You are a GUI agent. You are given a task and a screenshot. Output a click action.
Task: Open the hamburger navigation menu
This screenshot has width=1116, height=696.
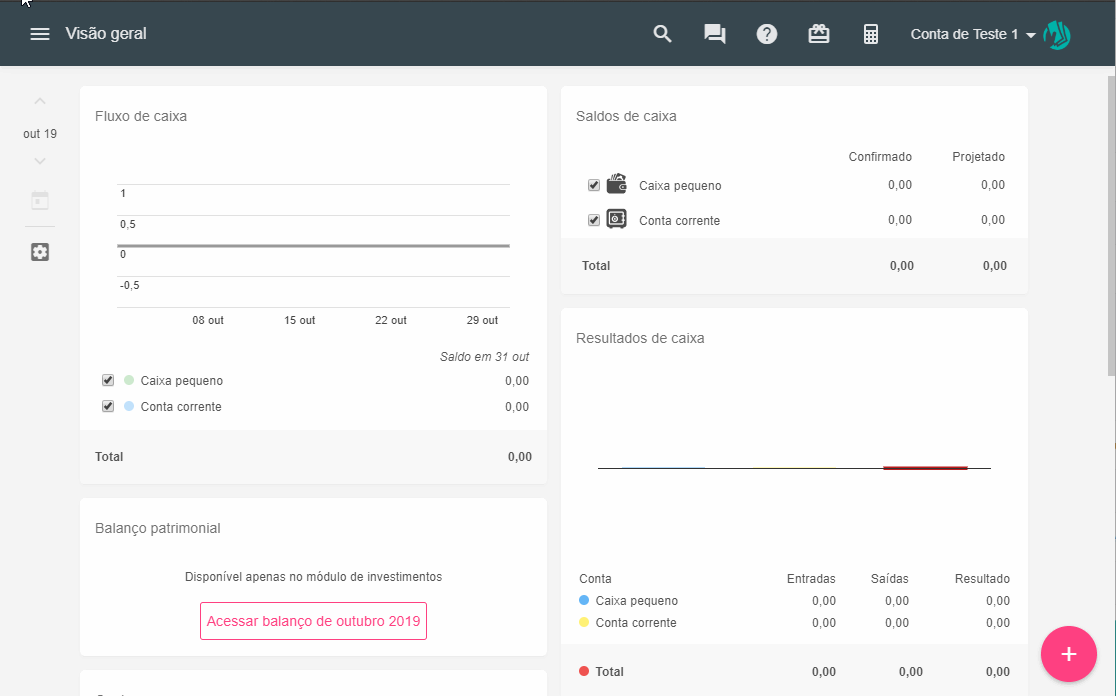[40, 34]
